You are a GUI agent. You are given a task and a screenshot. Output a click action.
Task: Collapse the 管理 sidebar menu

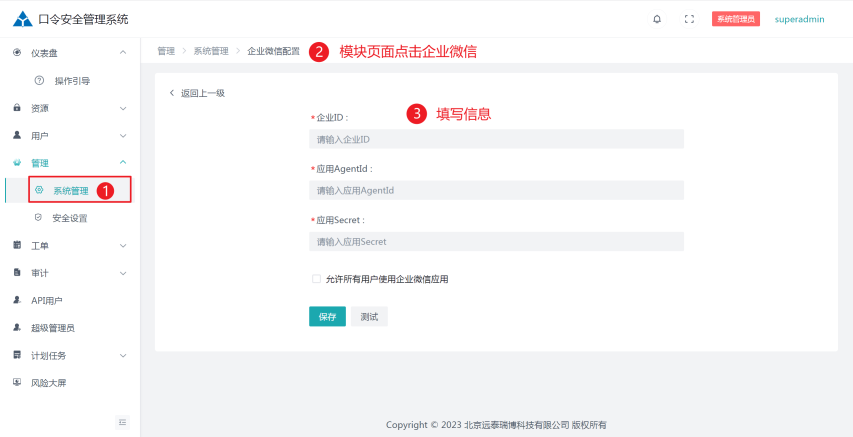pos(68,162)
